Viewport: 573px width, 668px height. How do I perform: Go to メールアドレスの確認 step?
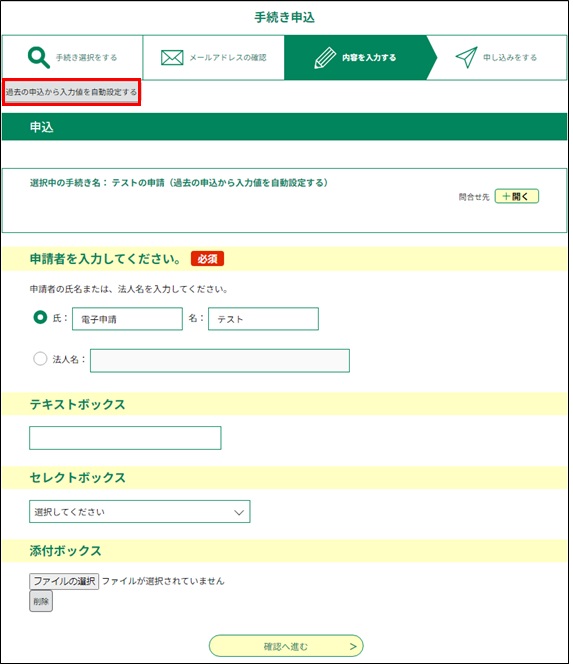coord(213,58)
